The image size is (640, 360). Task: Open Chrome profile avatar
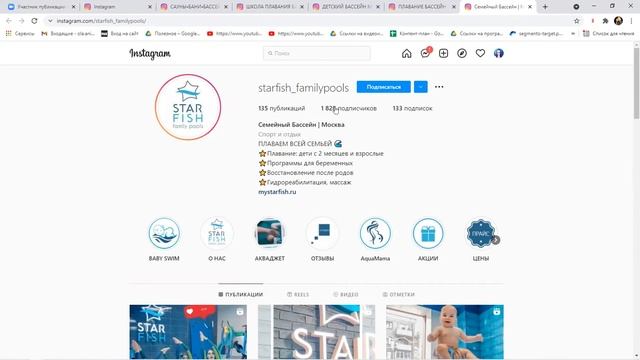618,21
